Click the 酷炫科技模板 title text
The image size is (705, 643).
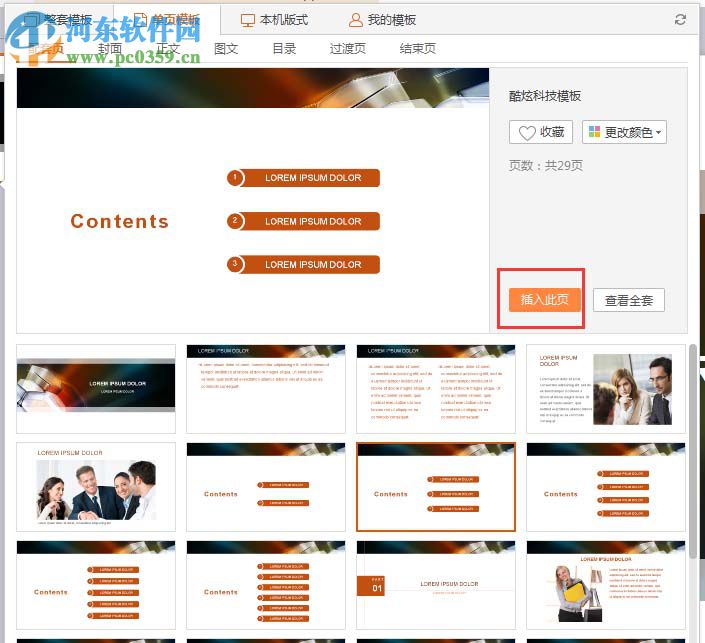(545, 96)
